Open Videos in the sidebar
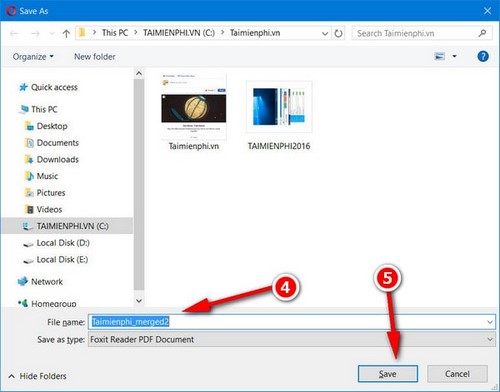The height and width of the screenshot is (392, 500). [x=44, y=209]
